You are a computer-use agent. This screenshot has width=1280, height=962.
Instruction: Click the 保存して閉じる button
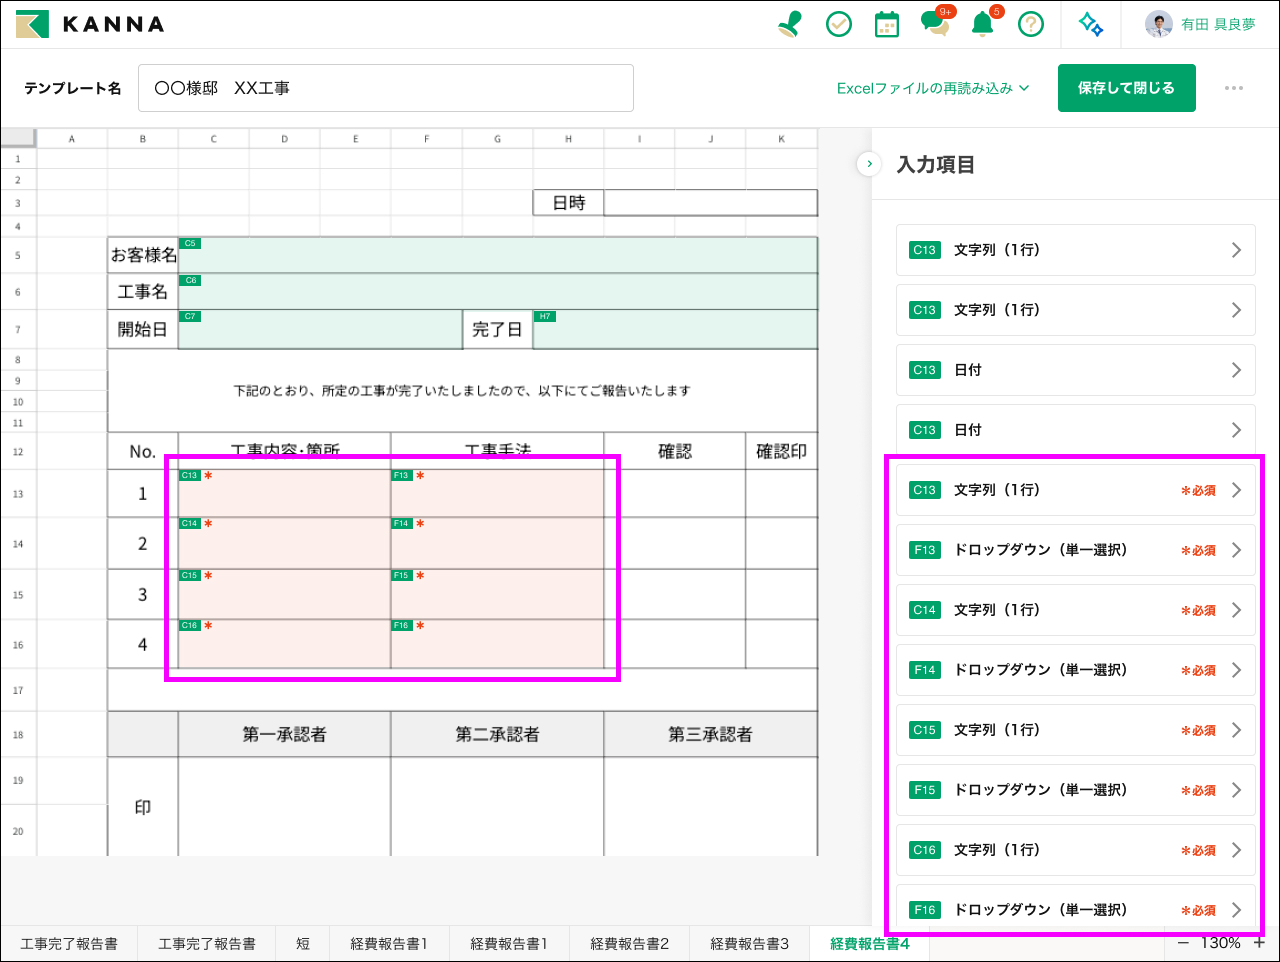(1126, 88)
